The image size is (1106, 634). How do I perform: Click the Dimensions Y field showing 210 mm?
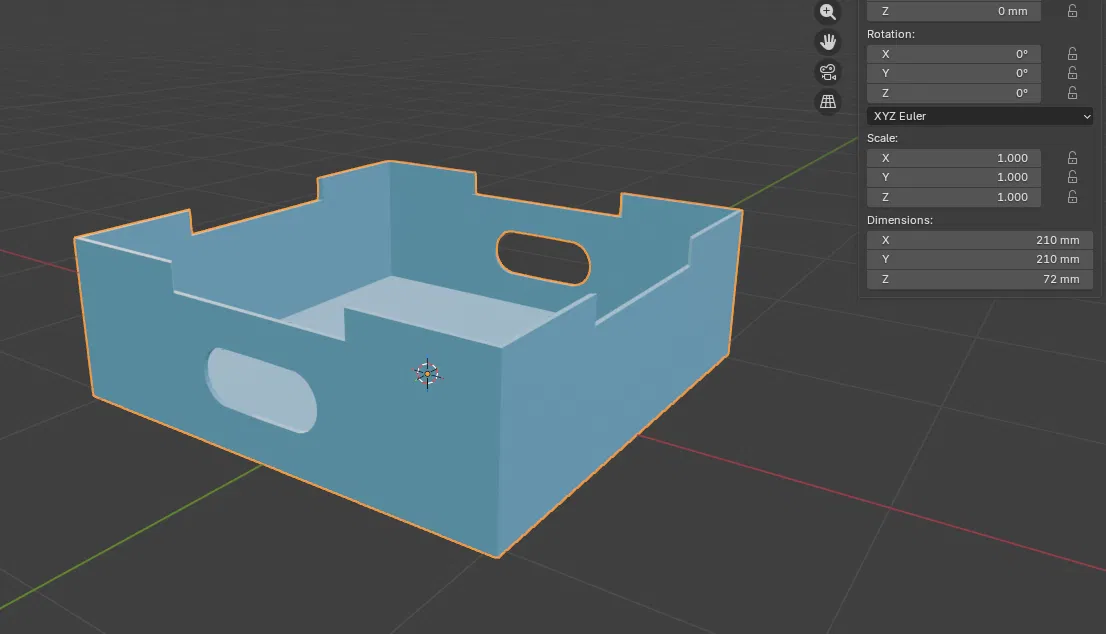[x=980, y=260]
